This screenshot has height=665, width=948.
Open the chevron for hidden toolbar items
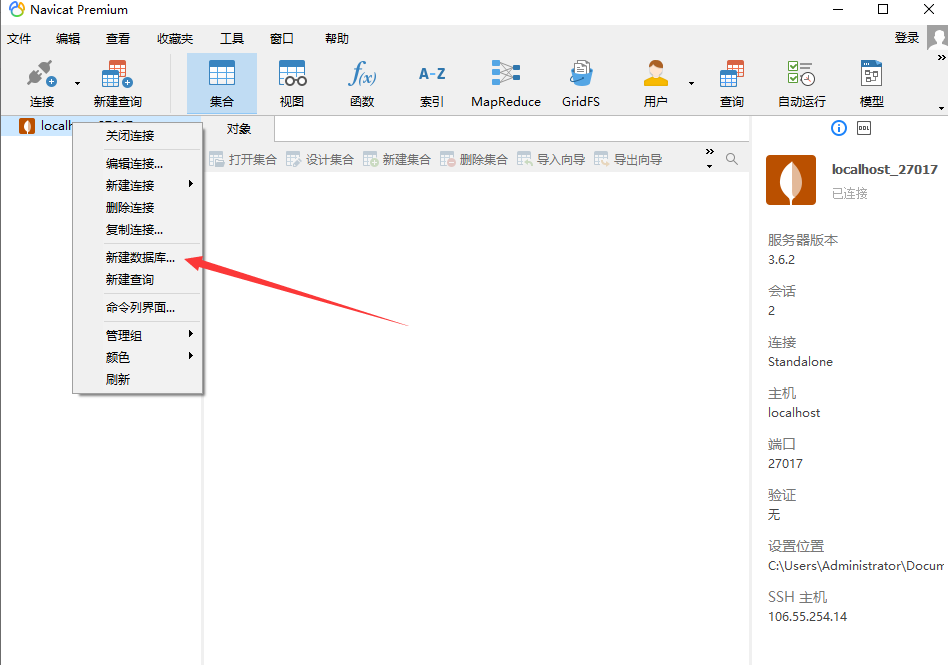[x=711, y=150]
